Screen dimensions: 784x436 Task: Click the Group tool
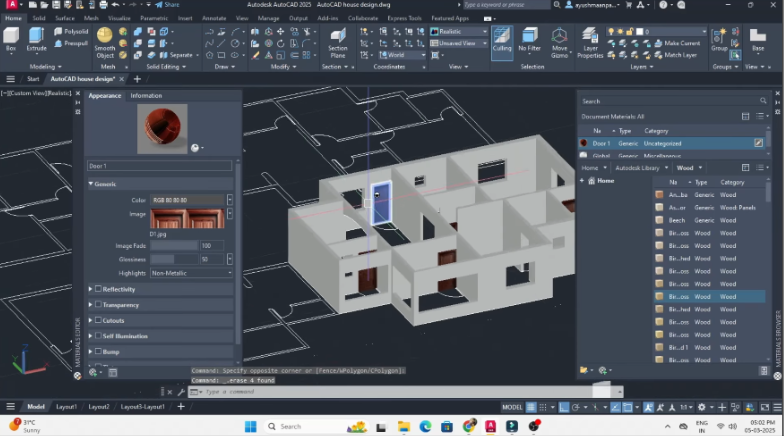point(719,40)
